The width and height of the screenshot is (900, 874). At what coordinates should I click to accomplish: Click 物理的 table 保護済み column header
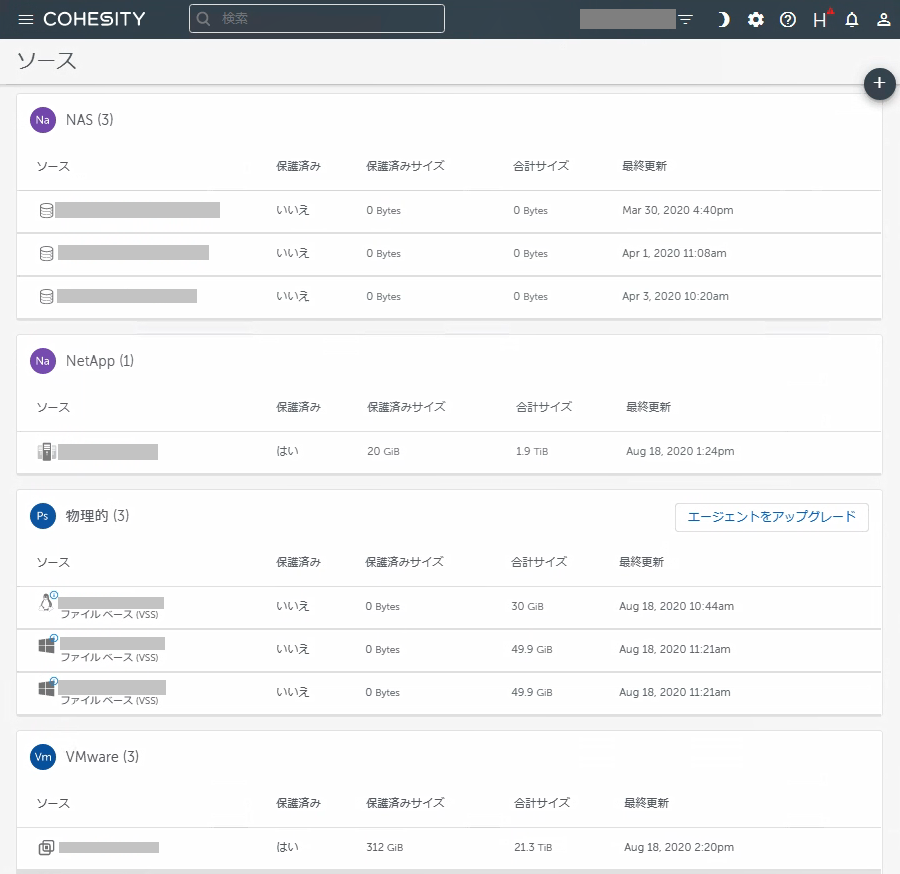298,562
